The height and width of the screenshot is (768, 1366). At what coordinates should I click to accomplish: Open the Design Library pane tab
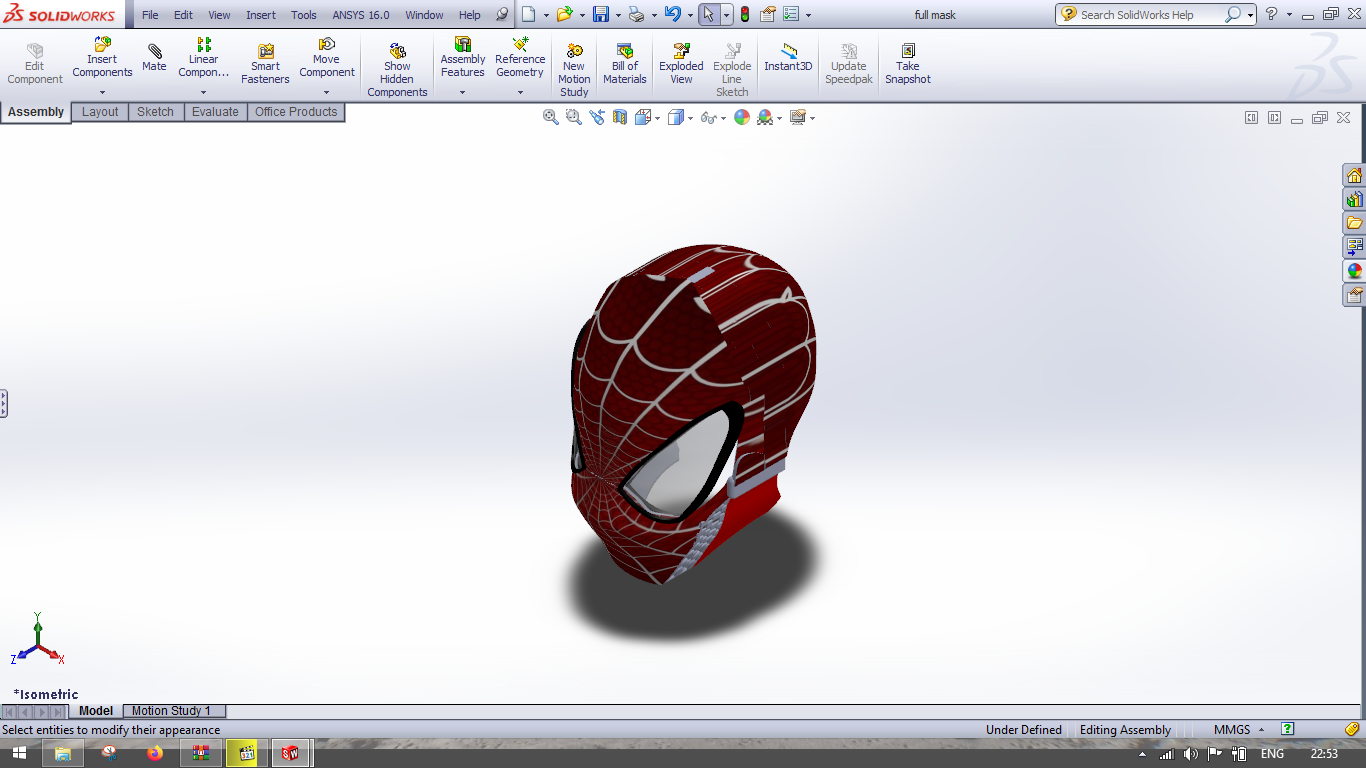tap(1354, 199)
